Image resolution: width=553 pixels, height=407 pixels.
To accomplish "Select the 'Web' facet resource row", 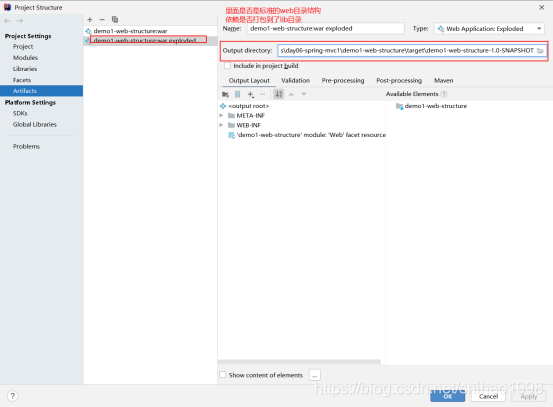I will point(307,135).
